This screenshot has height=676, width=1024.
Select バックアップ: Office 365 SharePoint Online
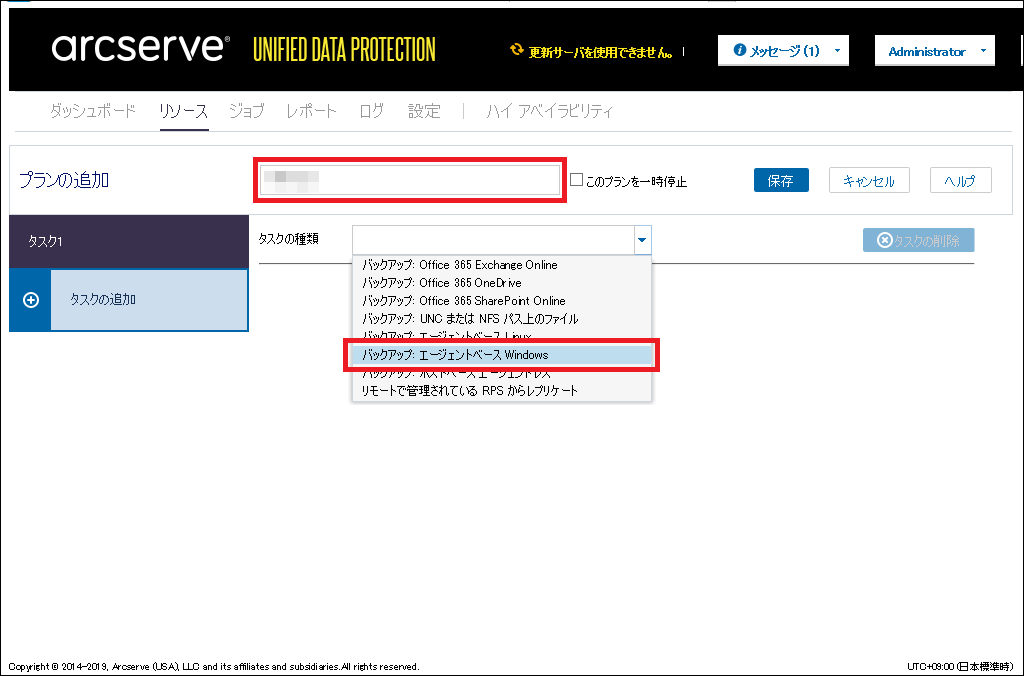coord(502,300)
